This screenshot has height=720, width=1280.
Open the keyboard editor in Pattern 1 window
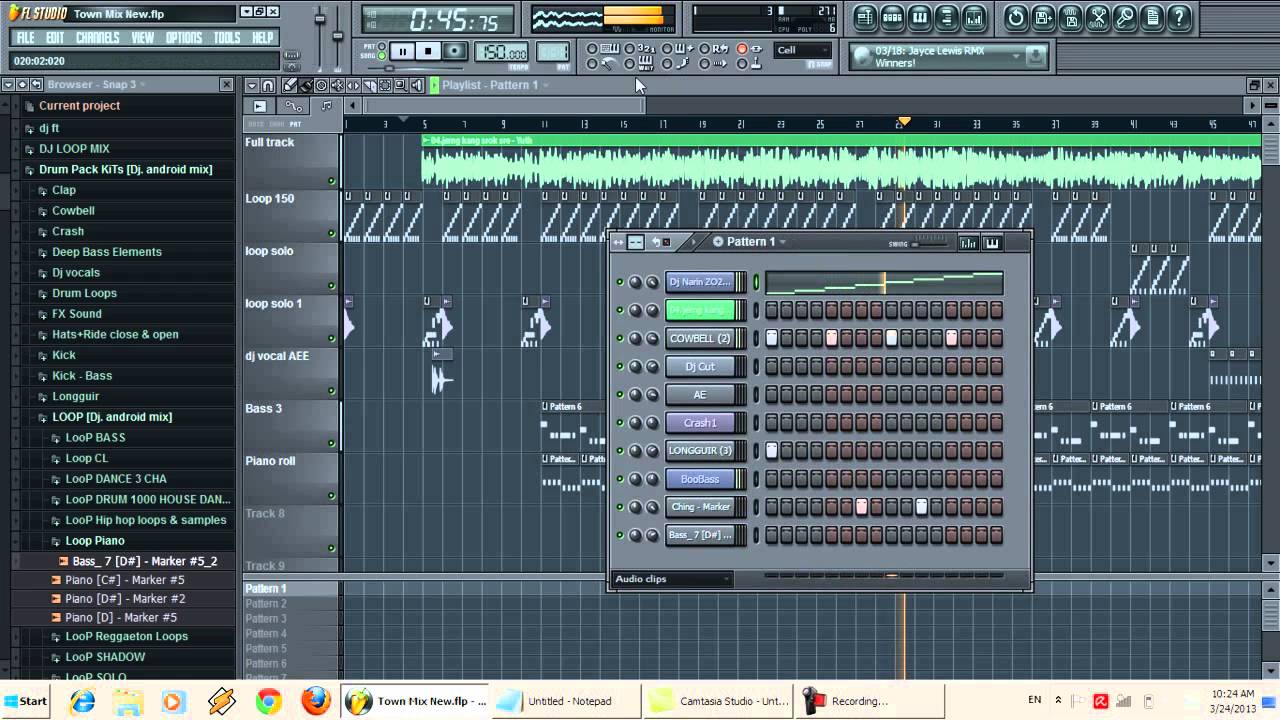[992, 243]
